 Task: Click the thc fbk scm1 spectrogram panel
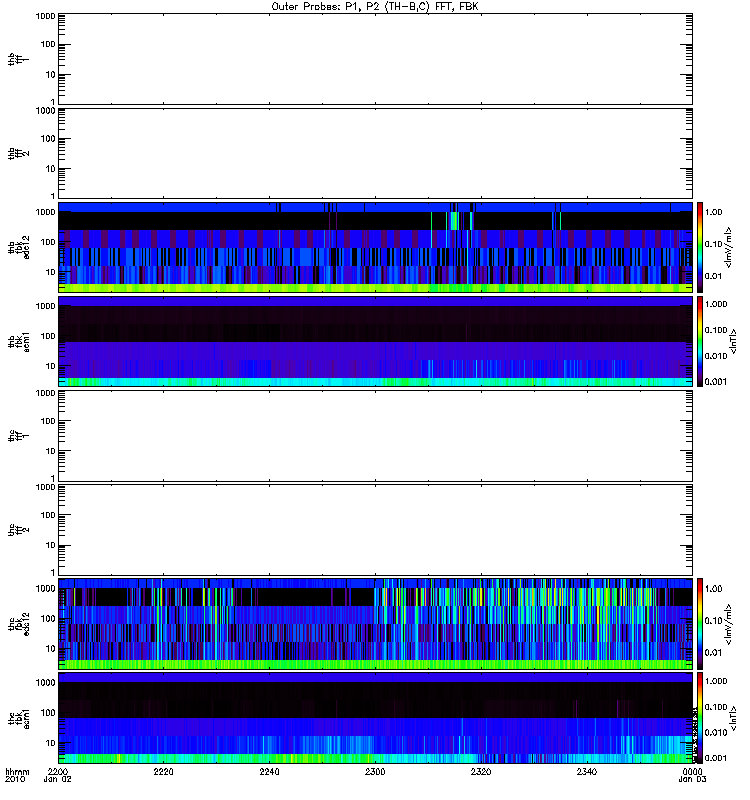(x=375, y=718)
